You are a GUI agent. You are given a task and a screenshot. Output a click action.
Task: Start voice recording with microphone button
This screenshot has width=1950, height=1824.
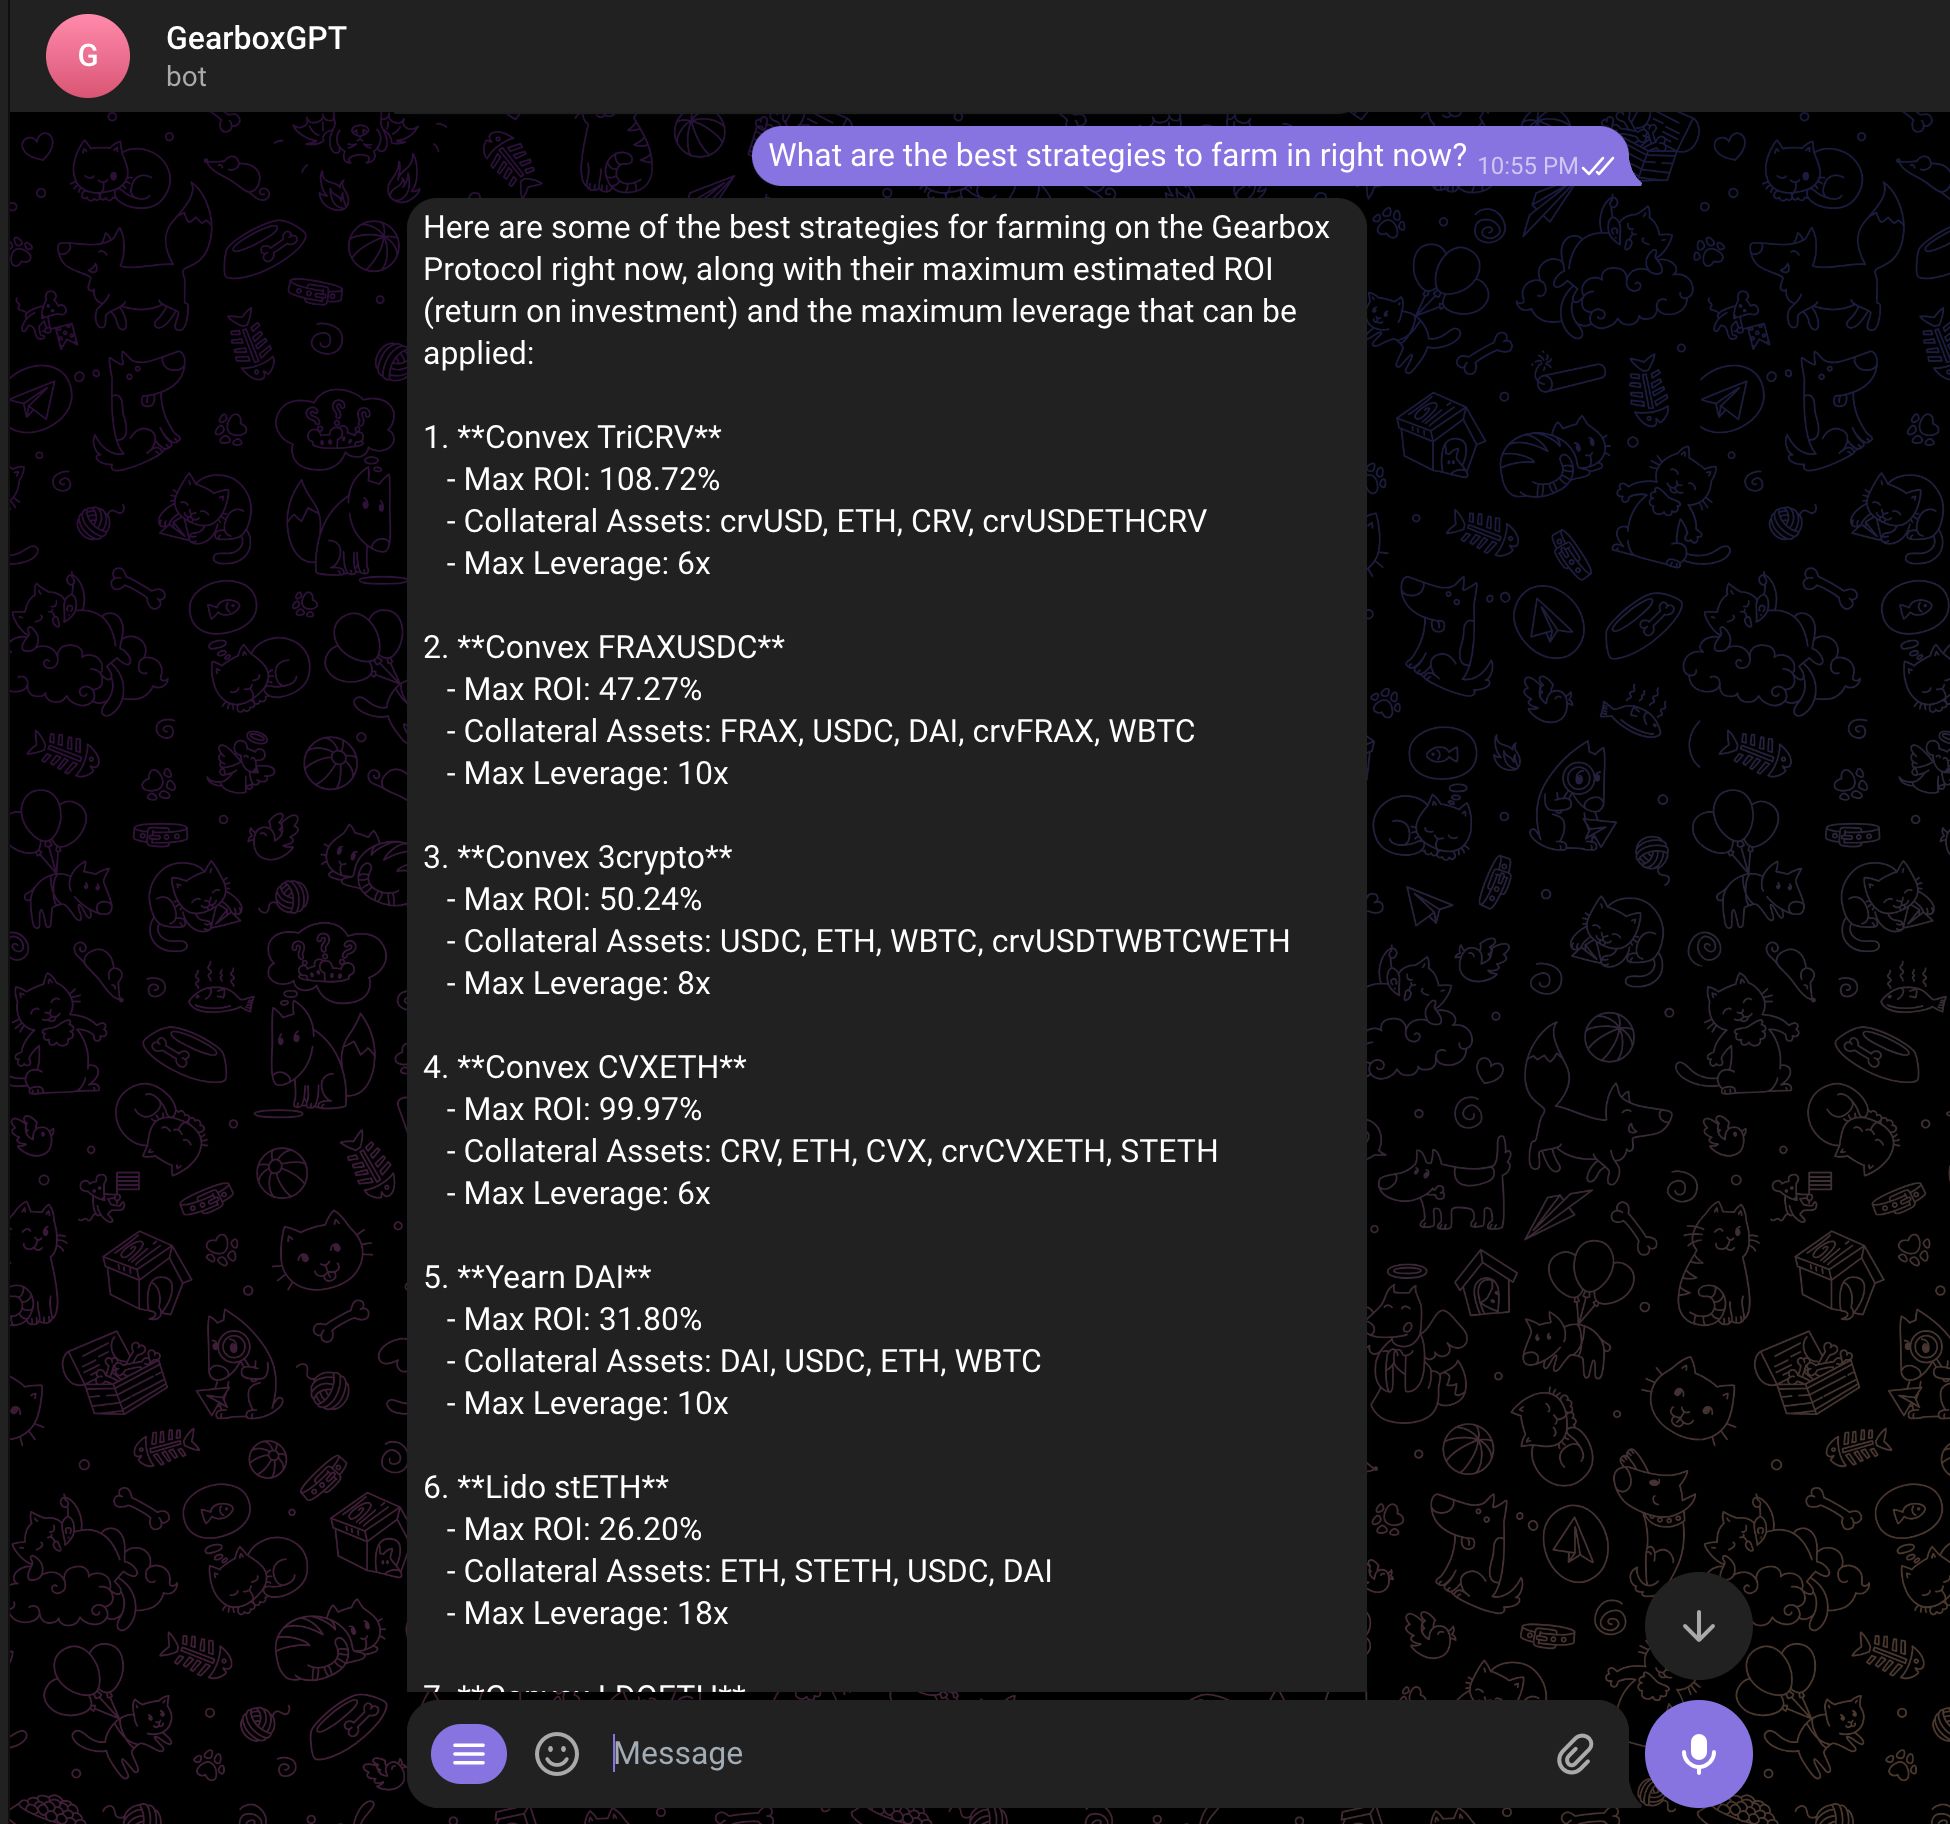pyautogui.click(x=1698, y=1753)
